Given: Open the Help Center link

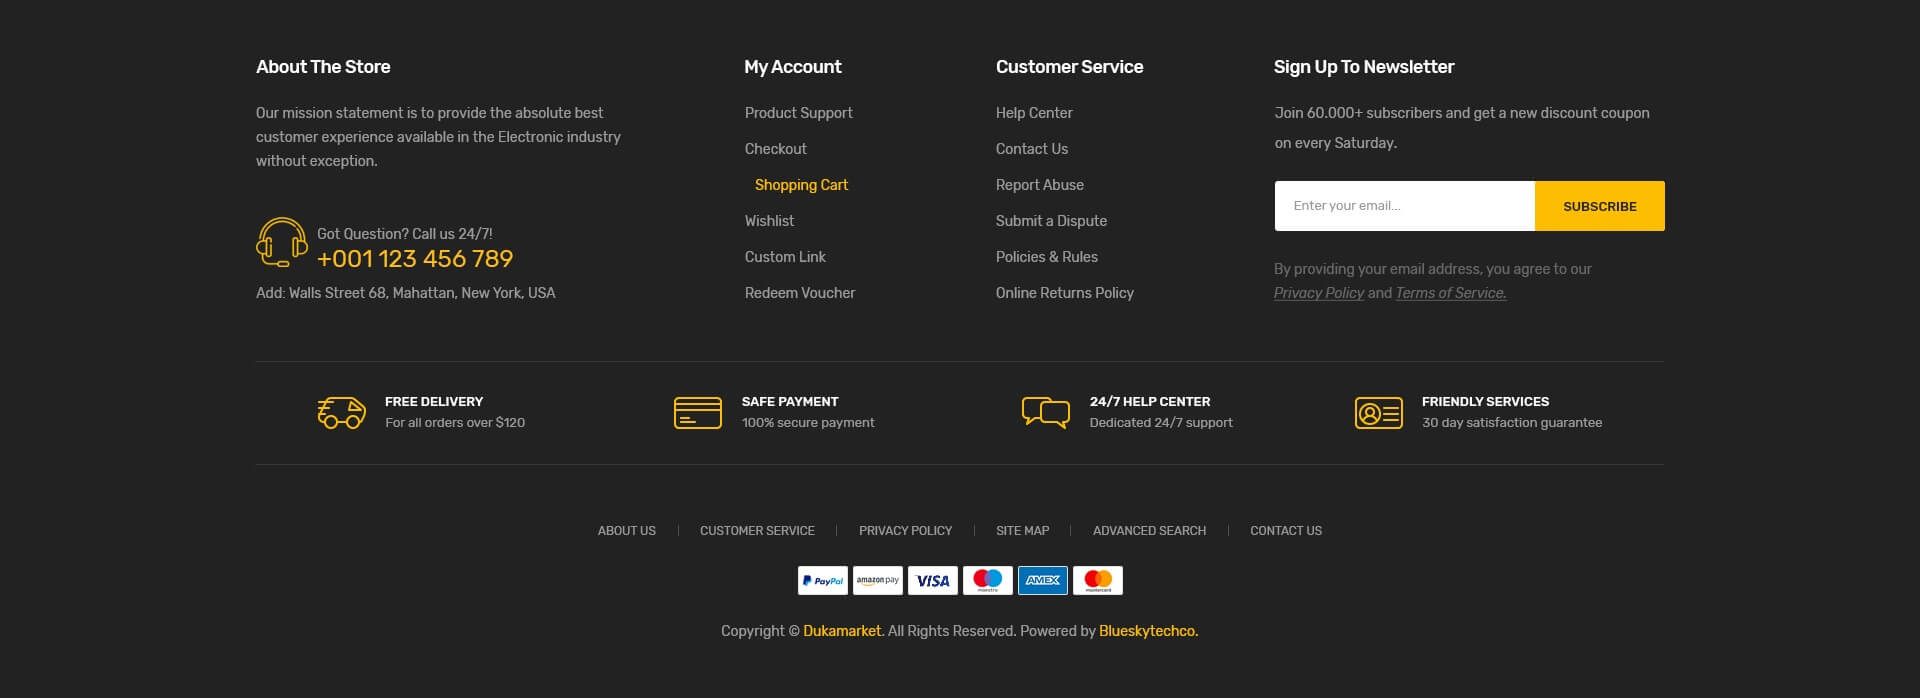Looking at the screenshot, I should (1033, 113).
